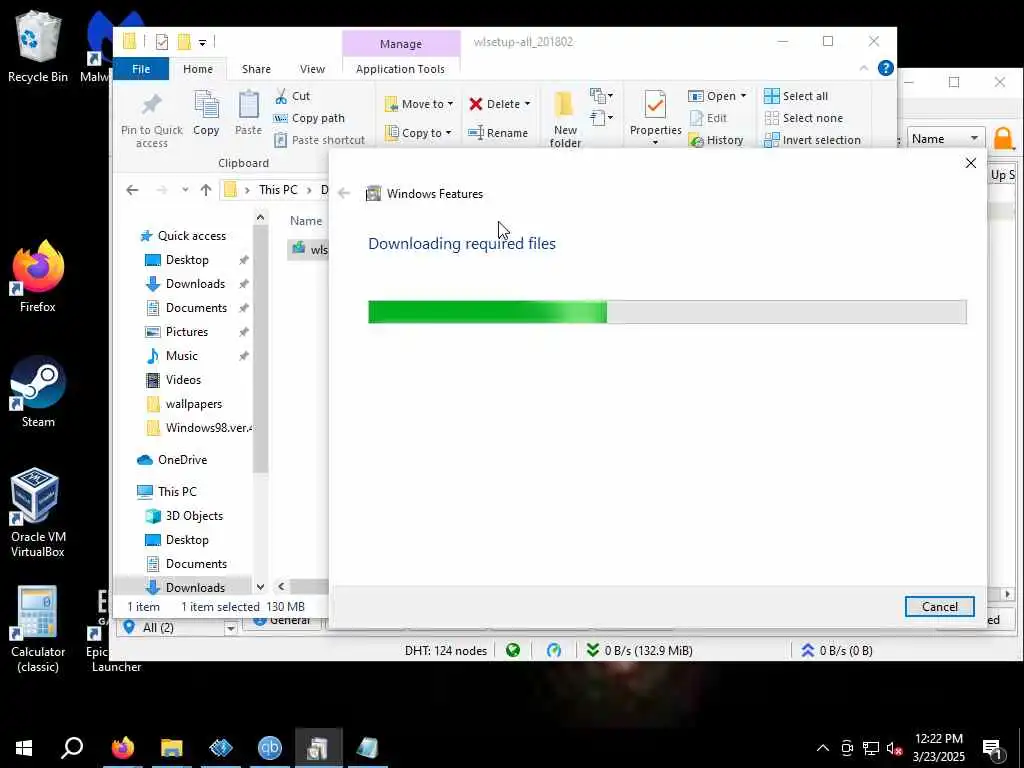Click Select none in the ribbon

click(x=803, y=118)
